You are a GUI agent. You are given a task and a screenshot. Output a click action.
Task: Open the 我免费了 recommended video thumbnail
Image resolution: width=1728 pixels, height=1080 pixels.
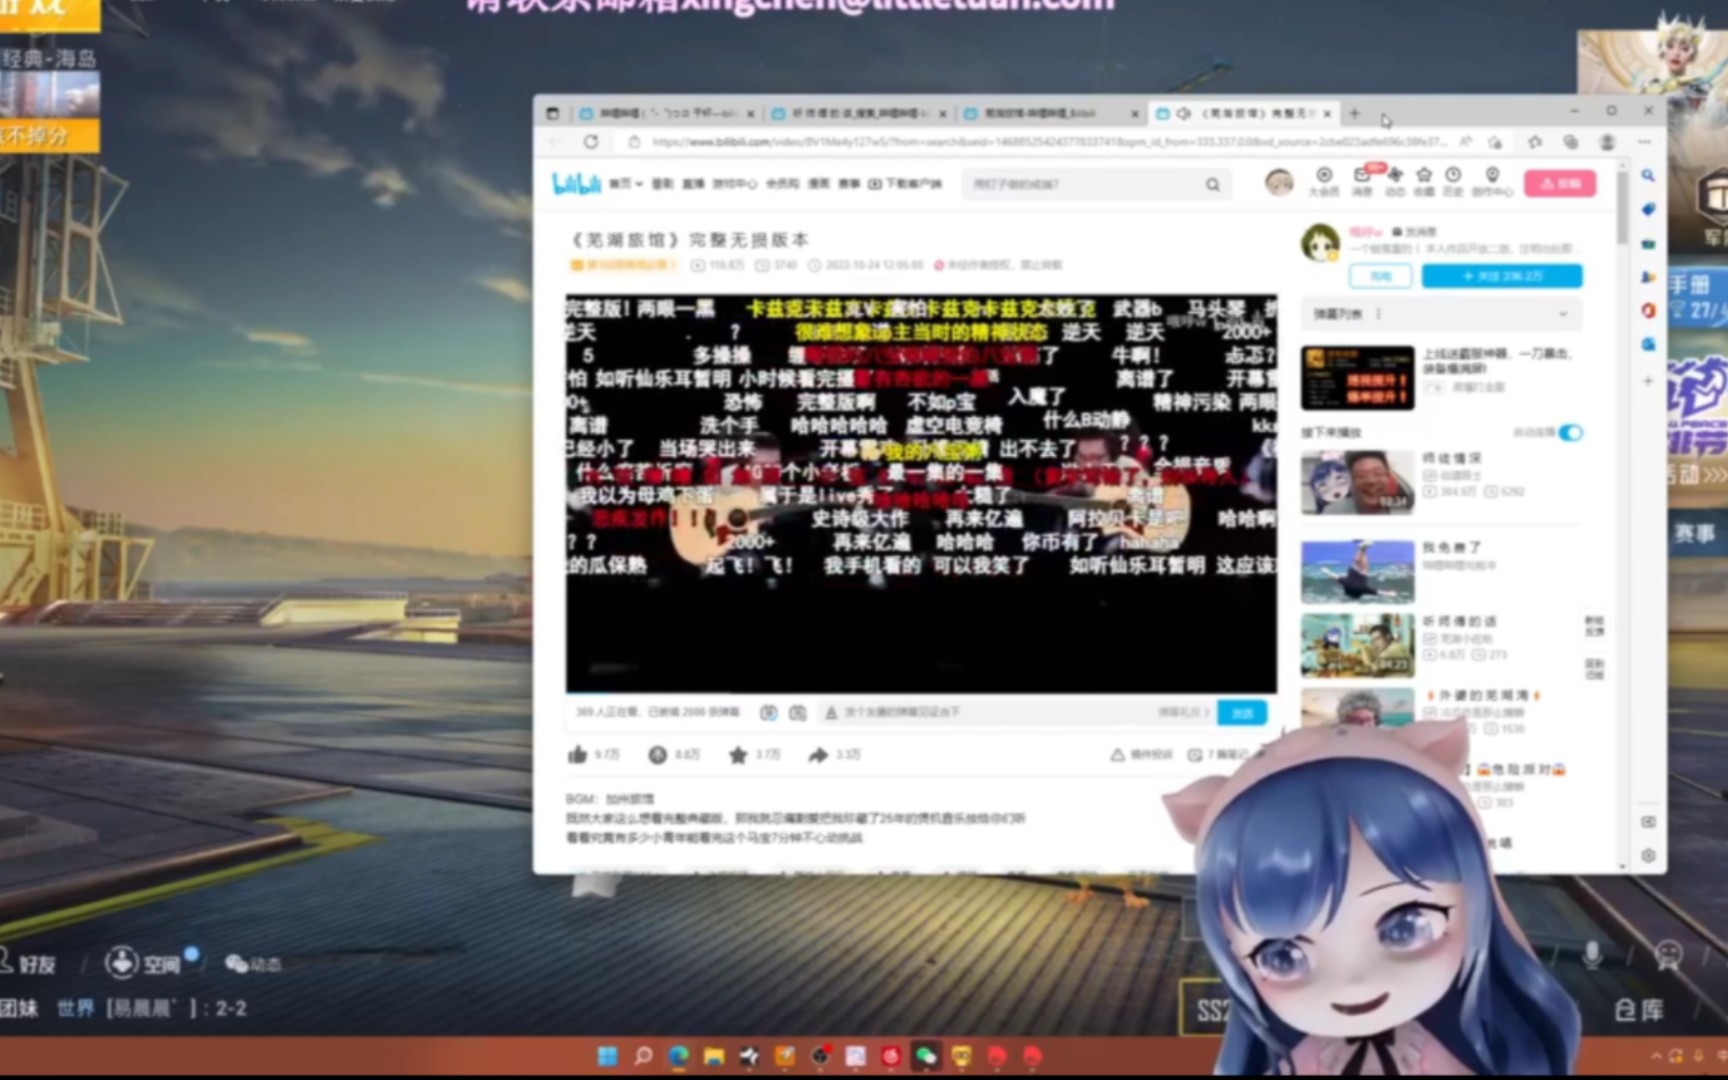(x=1357, y=572)
